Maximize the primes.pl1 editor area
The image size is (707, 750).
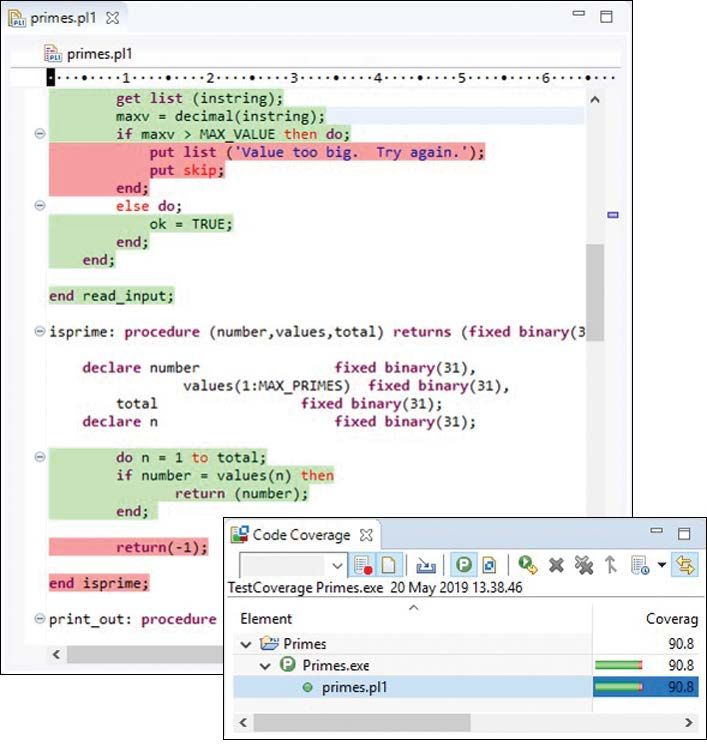tap(607, 16)
